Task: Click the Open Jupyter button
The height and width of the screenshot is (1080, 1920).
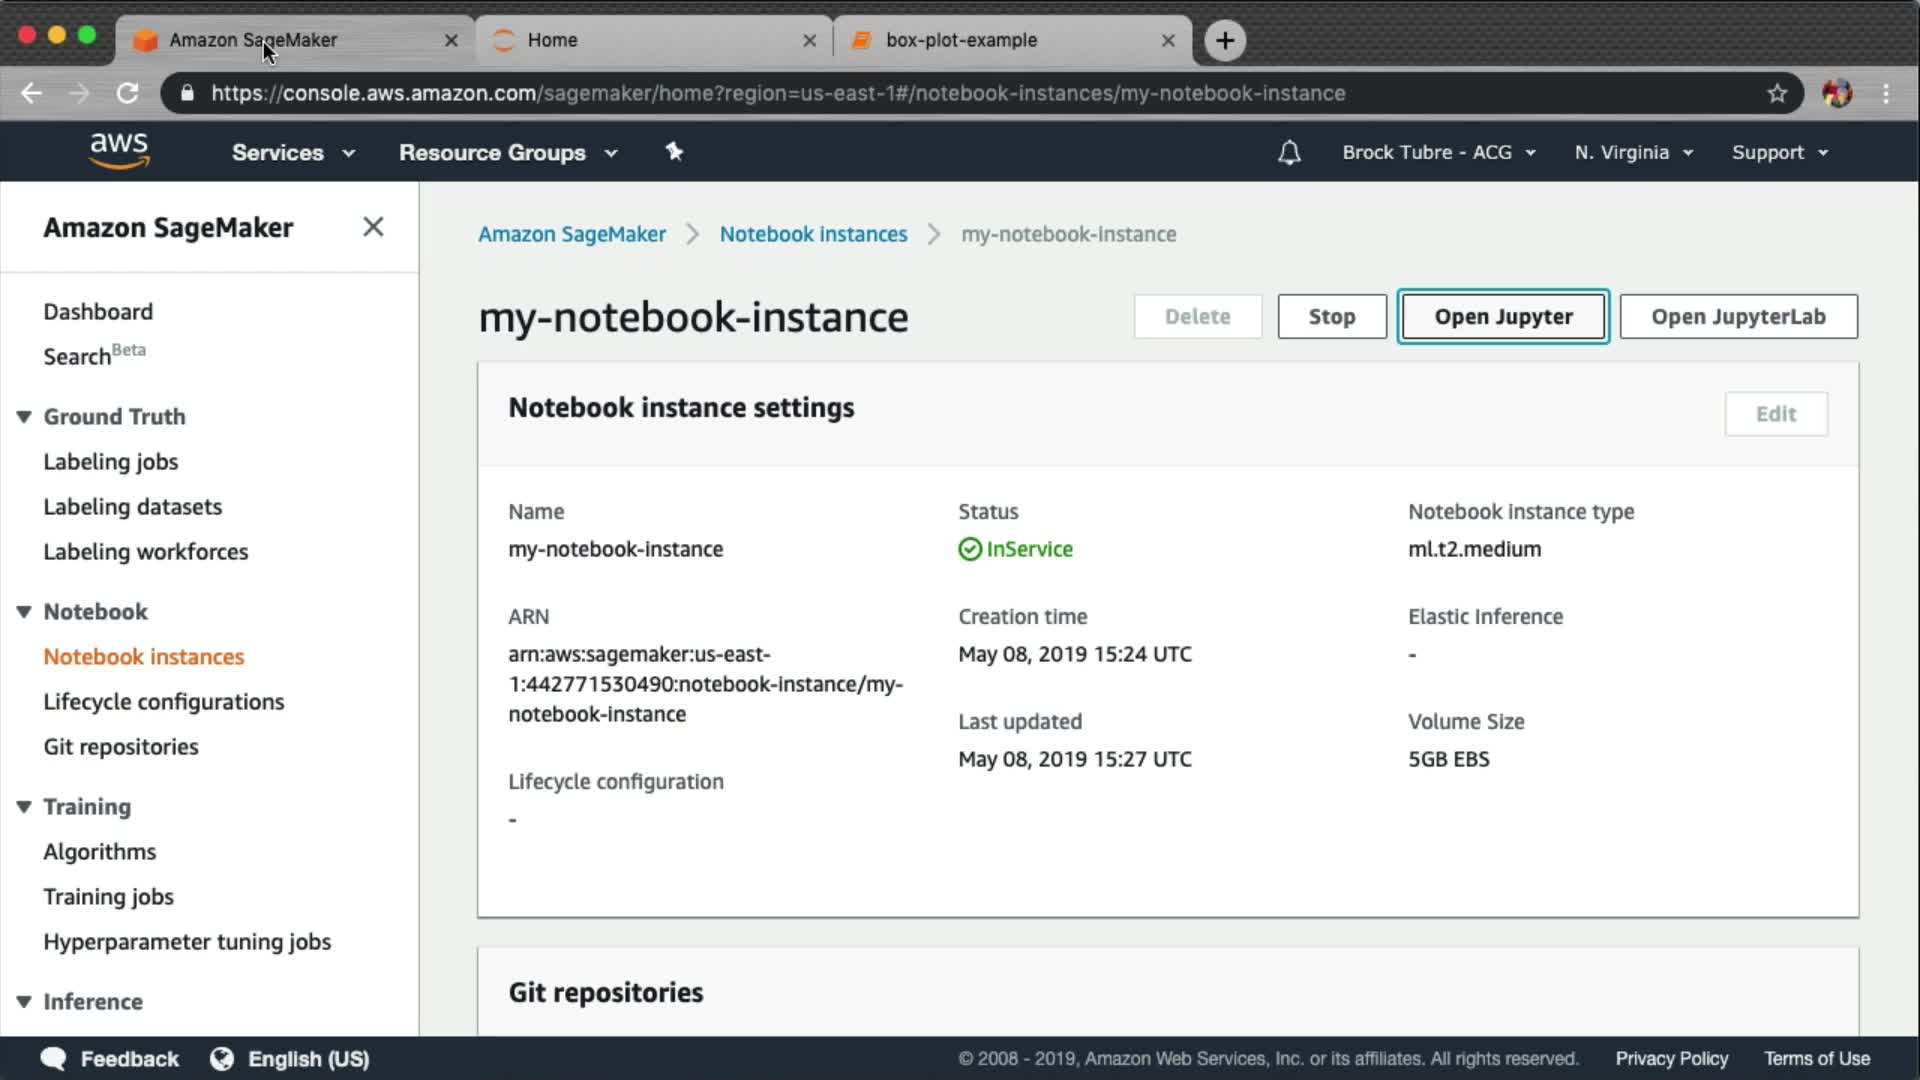Action: coord(1503,316)
